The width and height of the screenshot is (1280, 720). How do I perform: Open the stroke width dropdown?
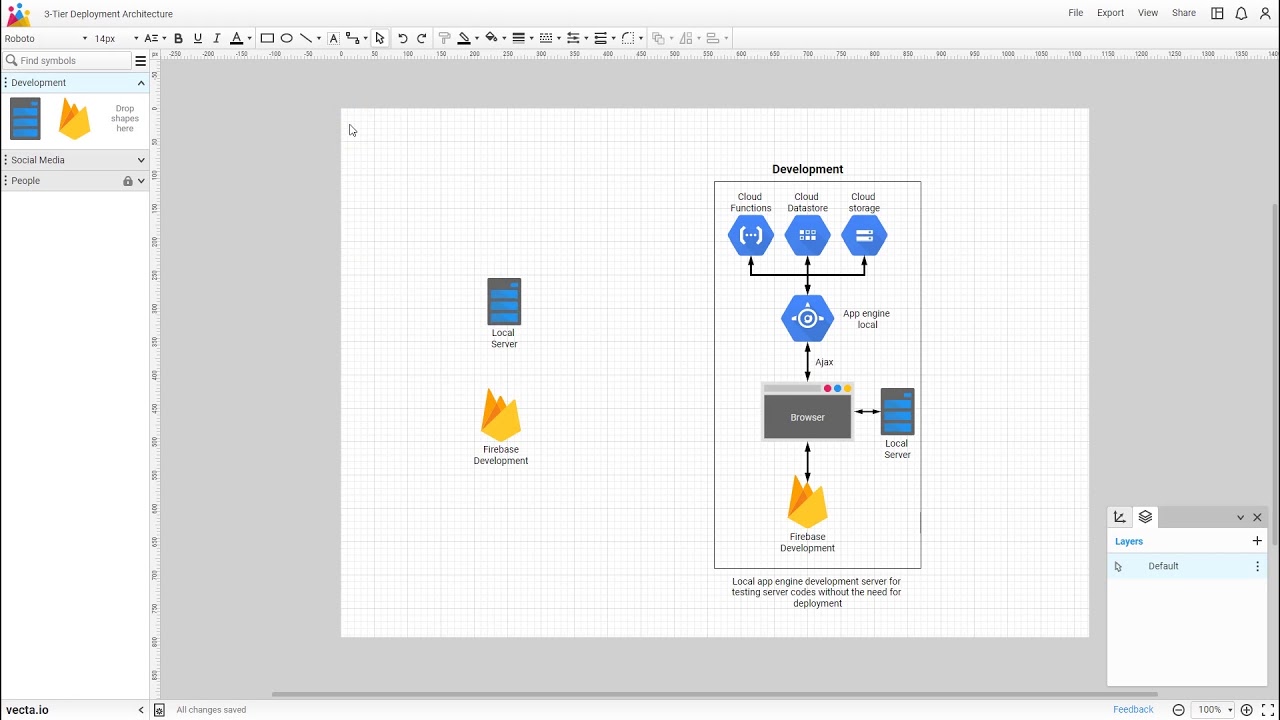(x=522, y=38)
